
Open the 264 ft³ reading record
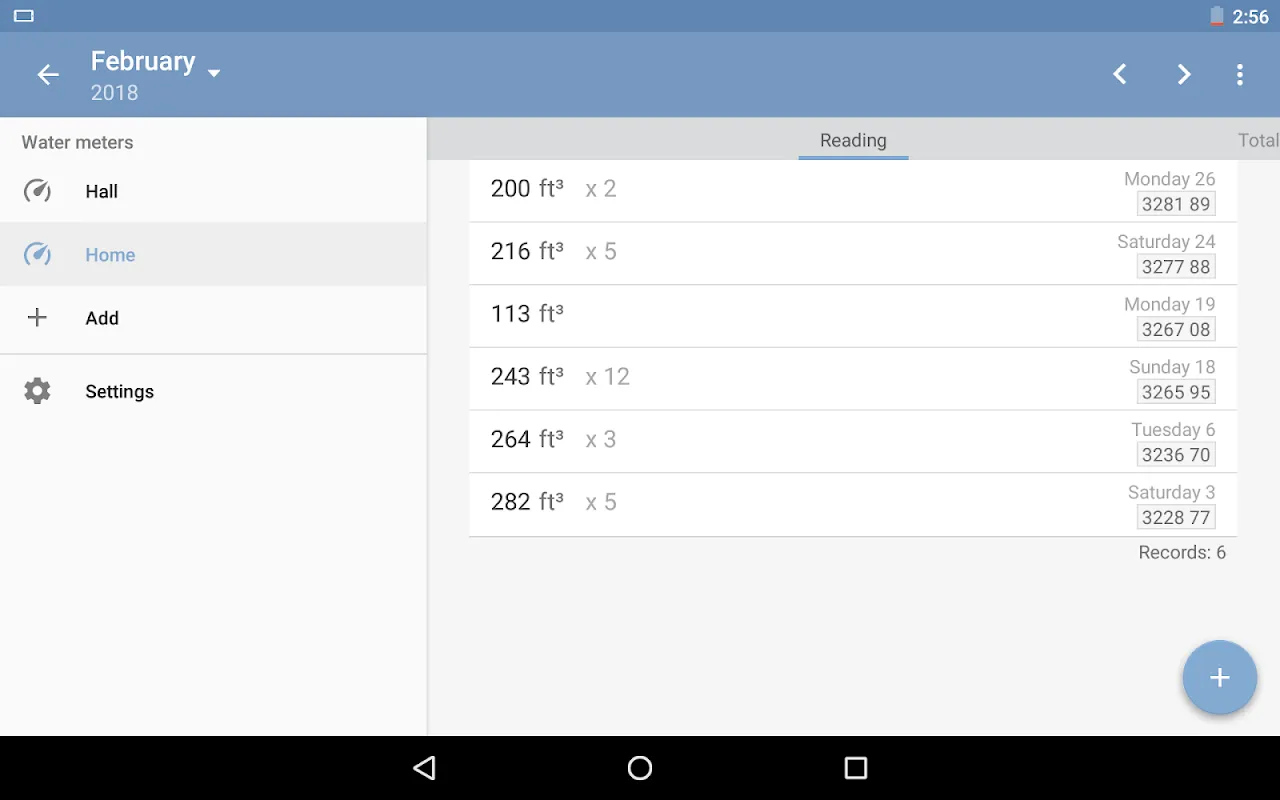click(x=853, y=441)
